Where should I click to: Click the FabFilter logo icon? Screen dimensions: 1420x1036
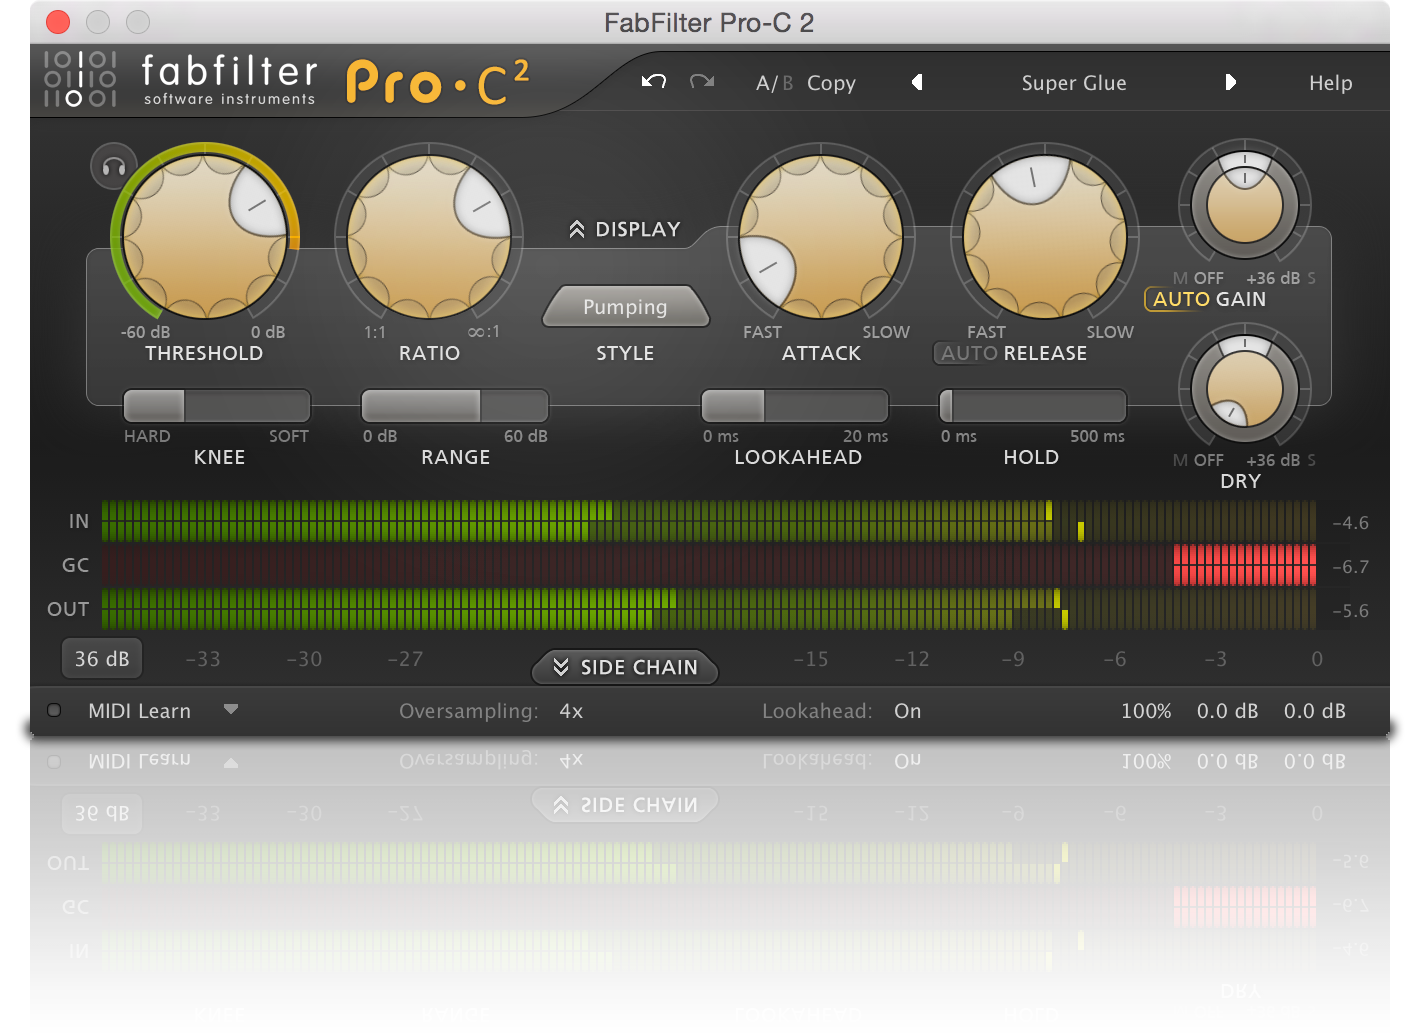click(80, 79)
